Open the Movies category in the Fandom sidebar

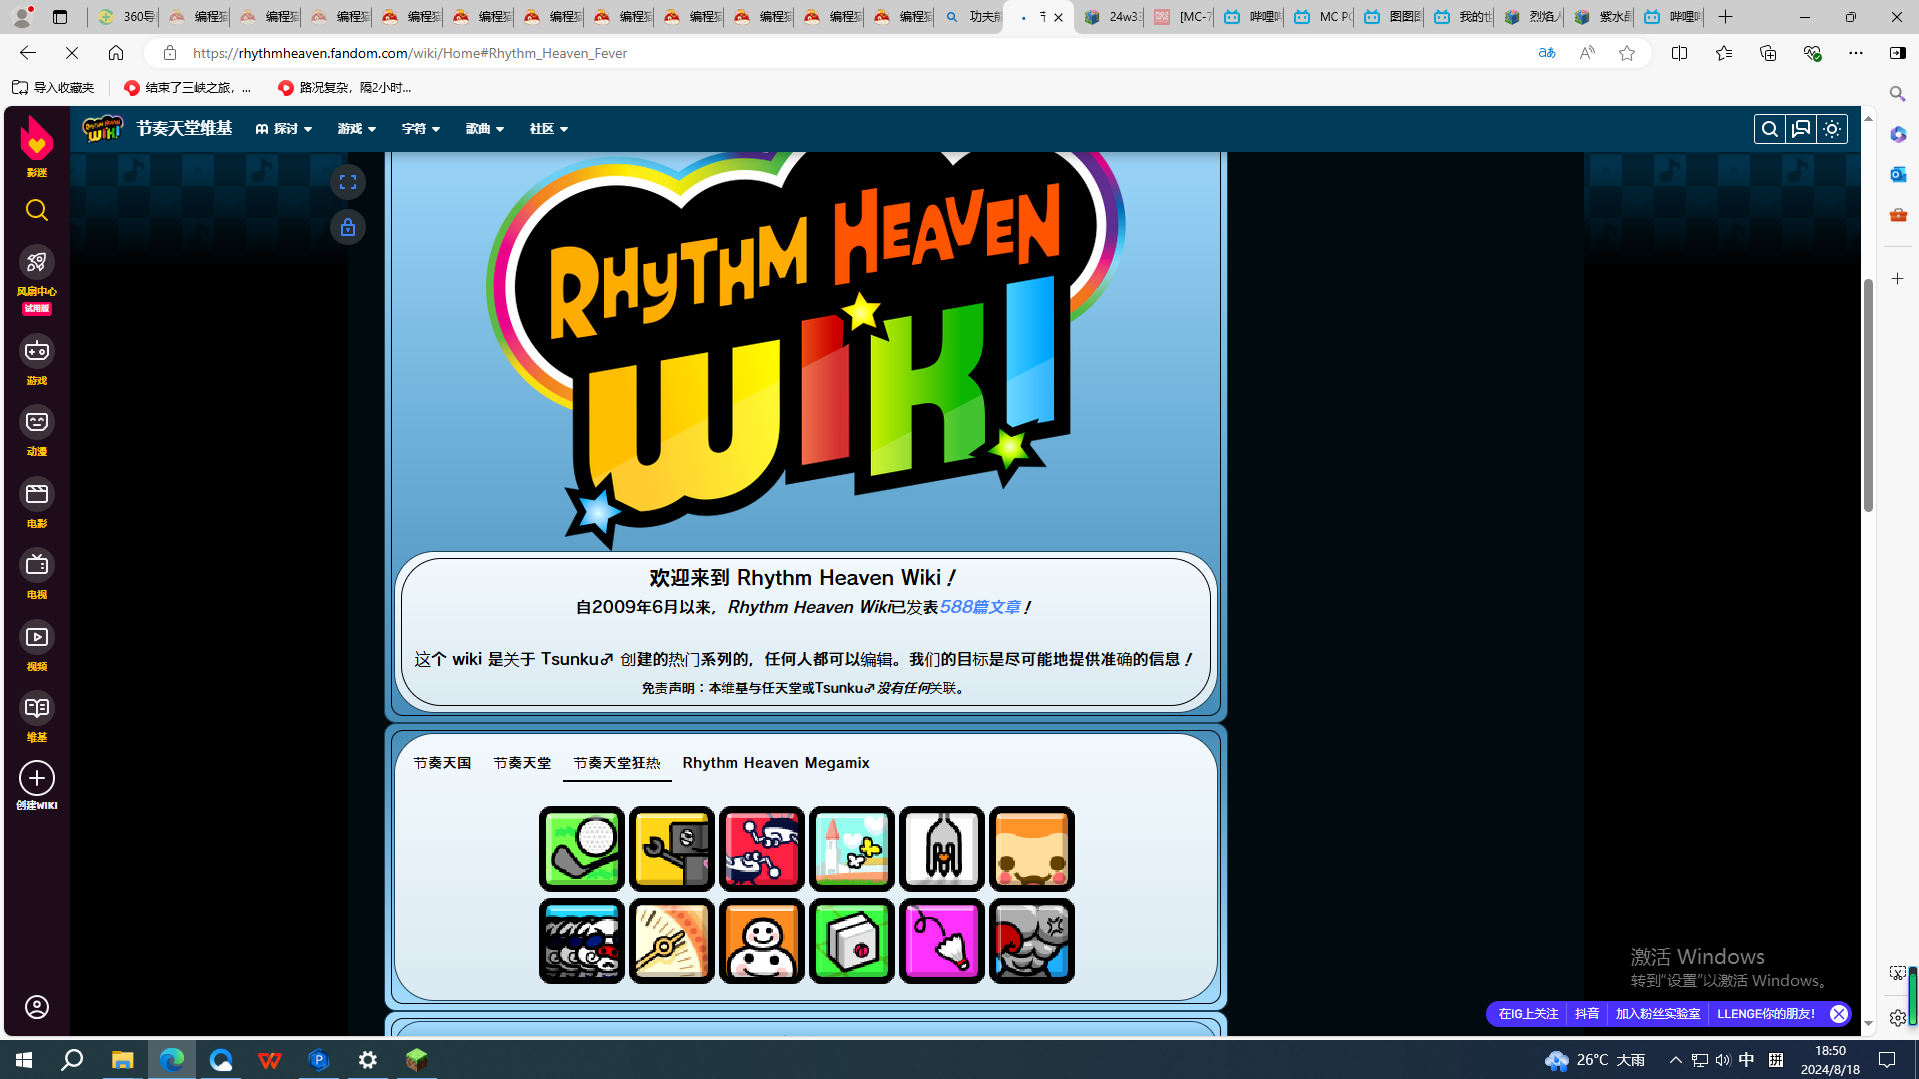37,494
